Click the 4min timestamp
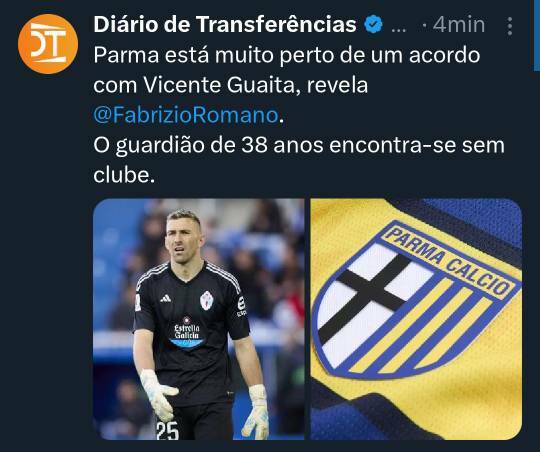 coord(459,25)
